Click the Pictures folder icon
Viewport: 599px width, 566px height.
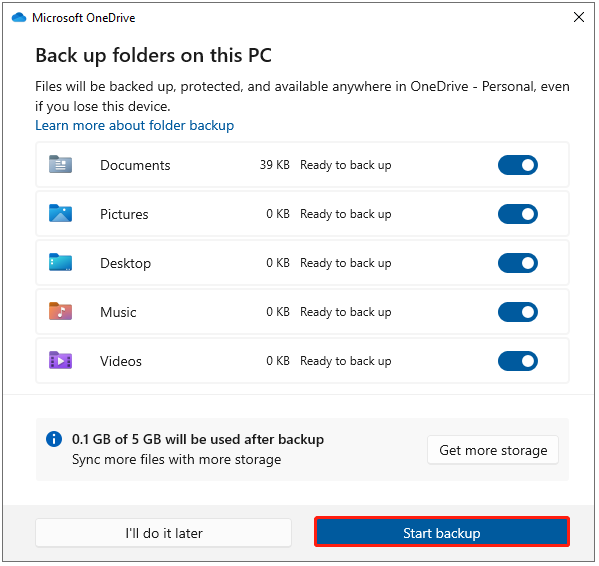pyautogui.click(x=60, y=213)
